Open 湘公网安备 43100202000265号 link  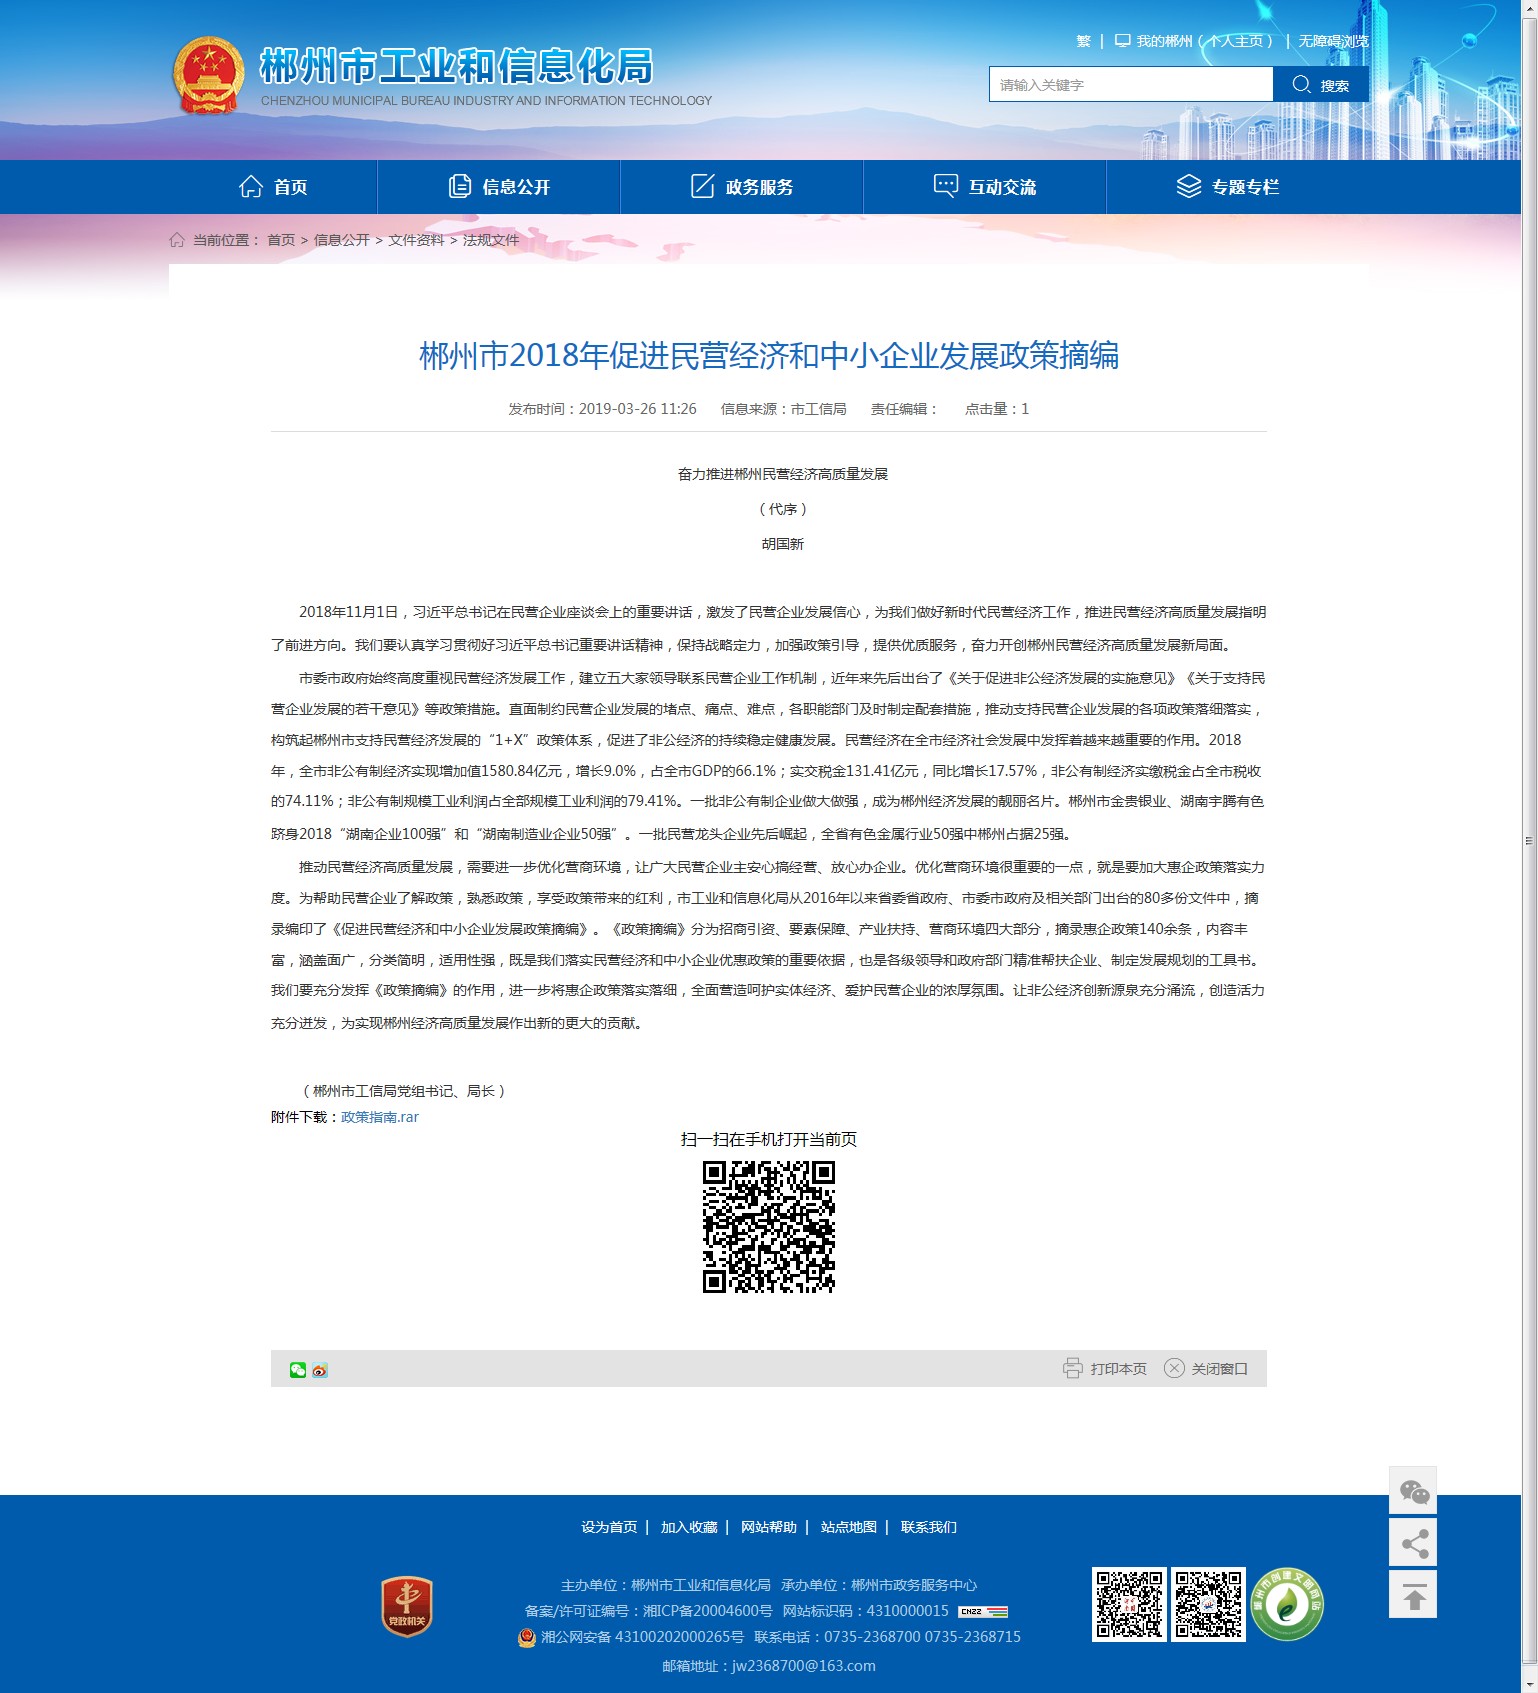coord(643,1637)
